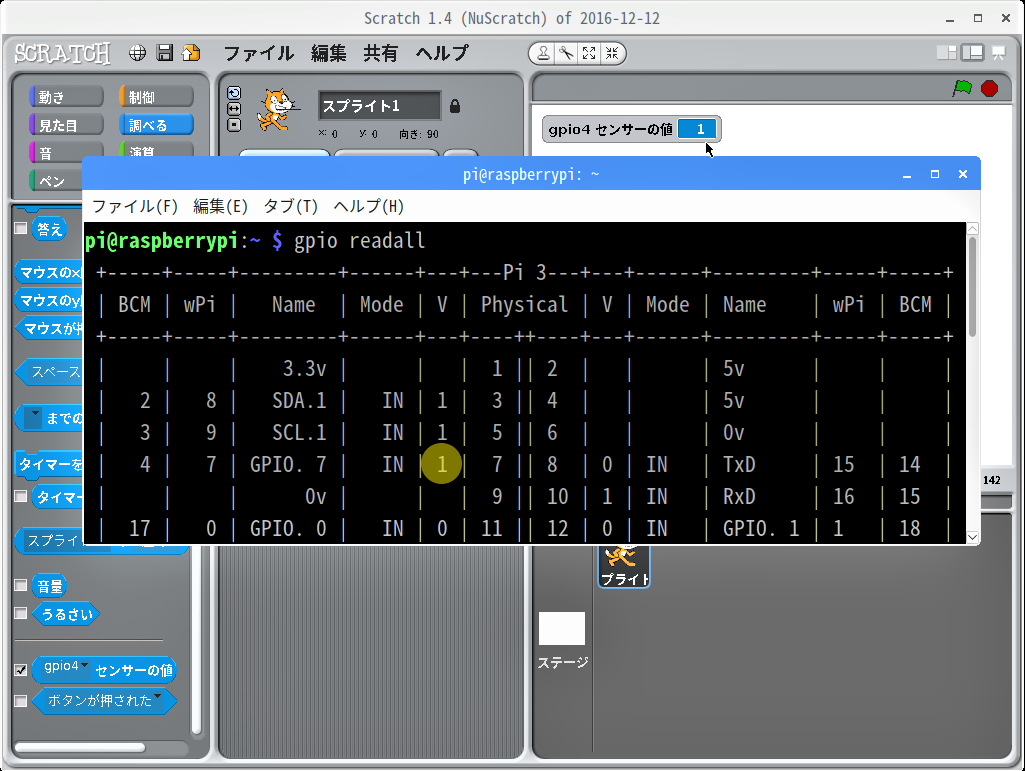Viewport: 1025px width, 771px height.
Task: Open the 編集 menu in Scratch
Action: click(328, 53)
